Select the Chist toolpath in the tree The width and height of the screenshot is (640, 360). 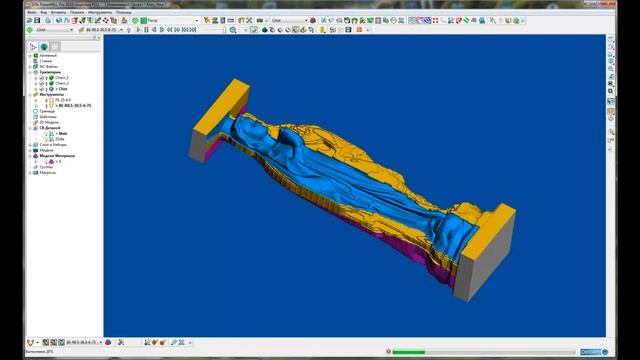63,89
